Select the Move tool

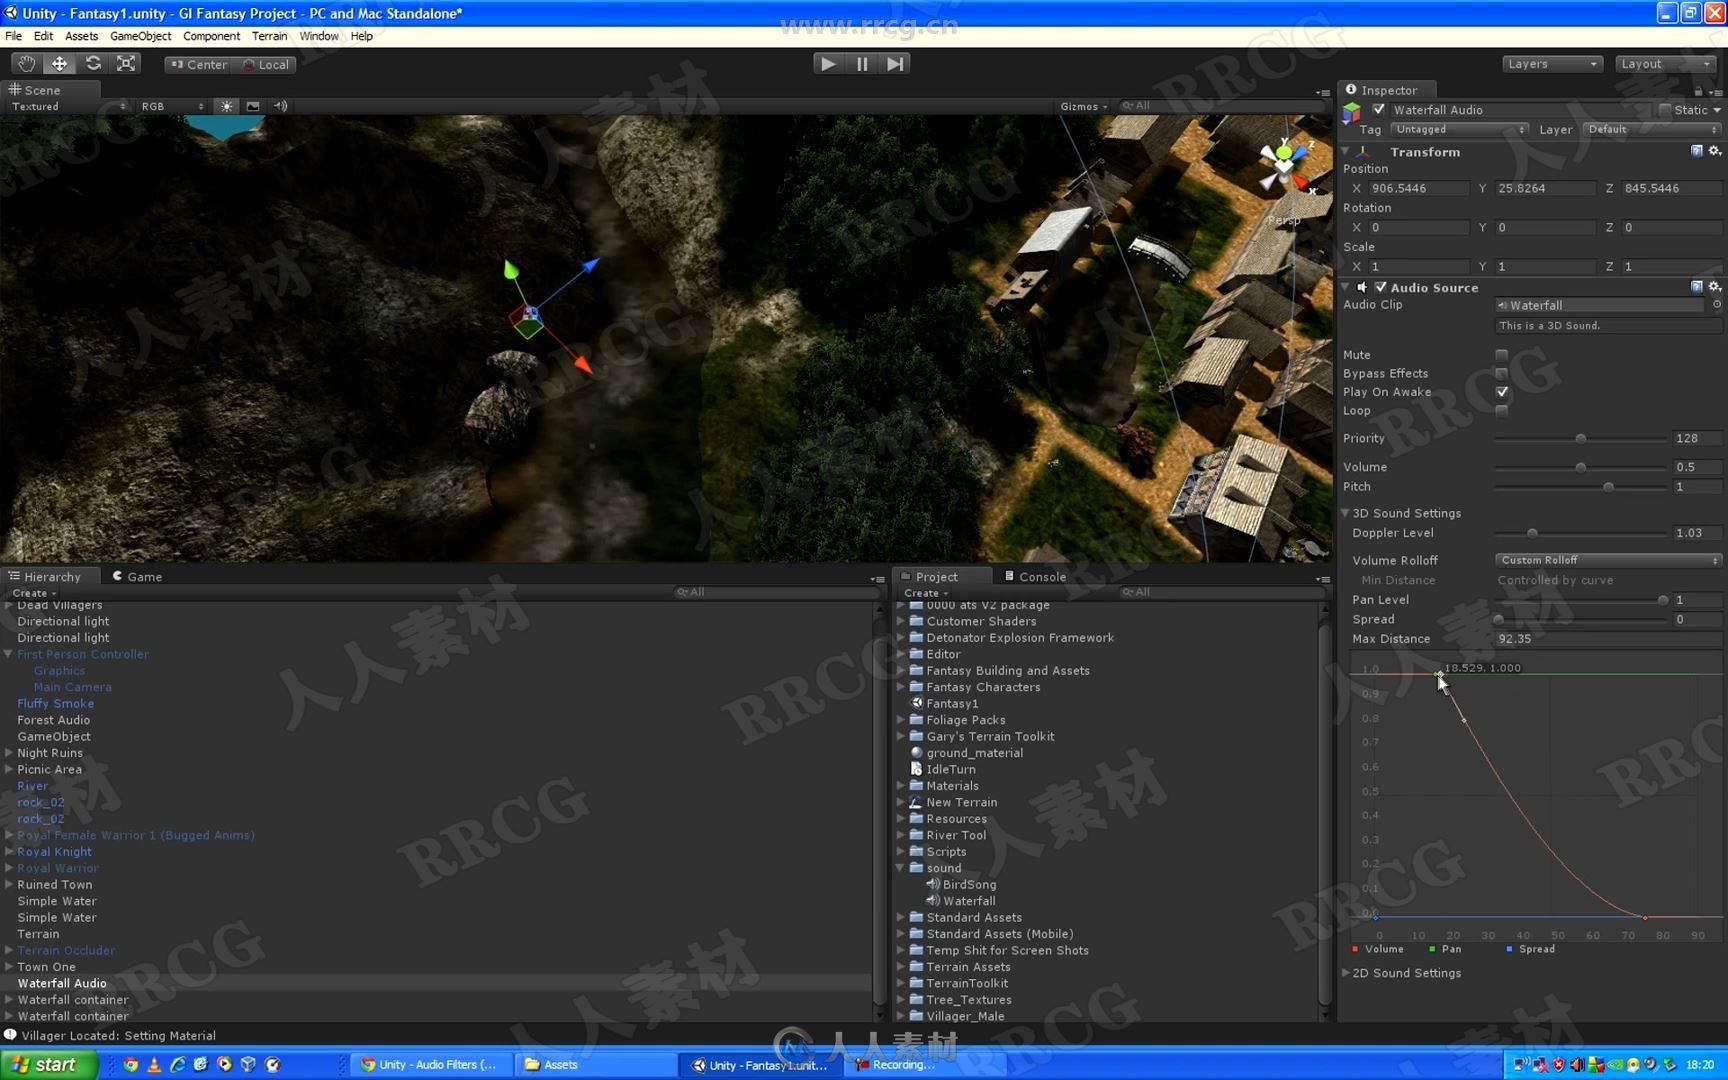59,63
